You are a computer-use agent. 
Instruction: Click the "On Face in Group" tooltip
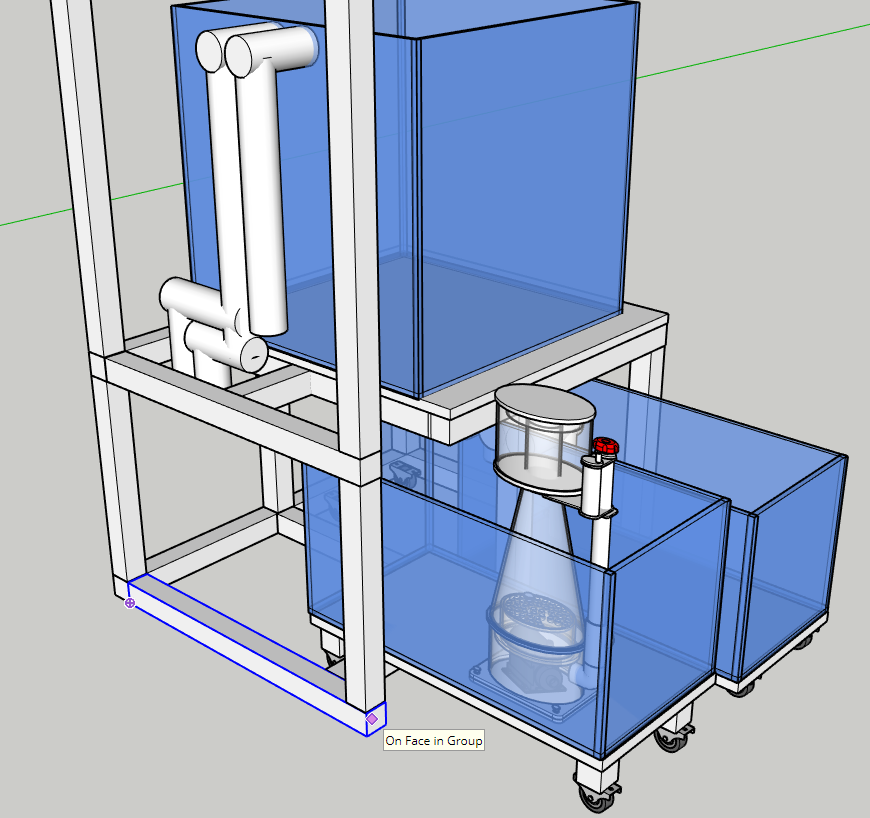click(434, 741)
